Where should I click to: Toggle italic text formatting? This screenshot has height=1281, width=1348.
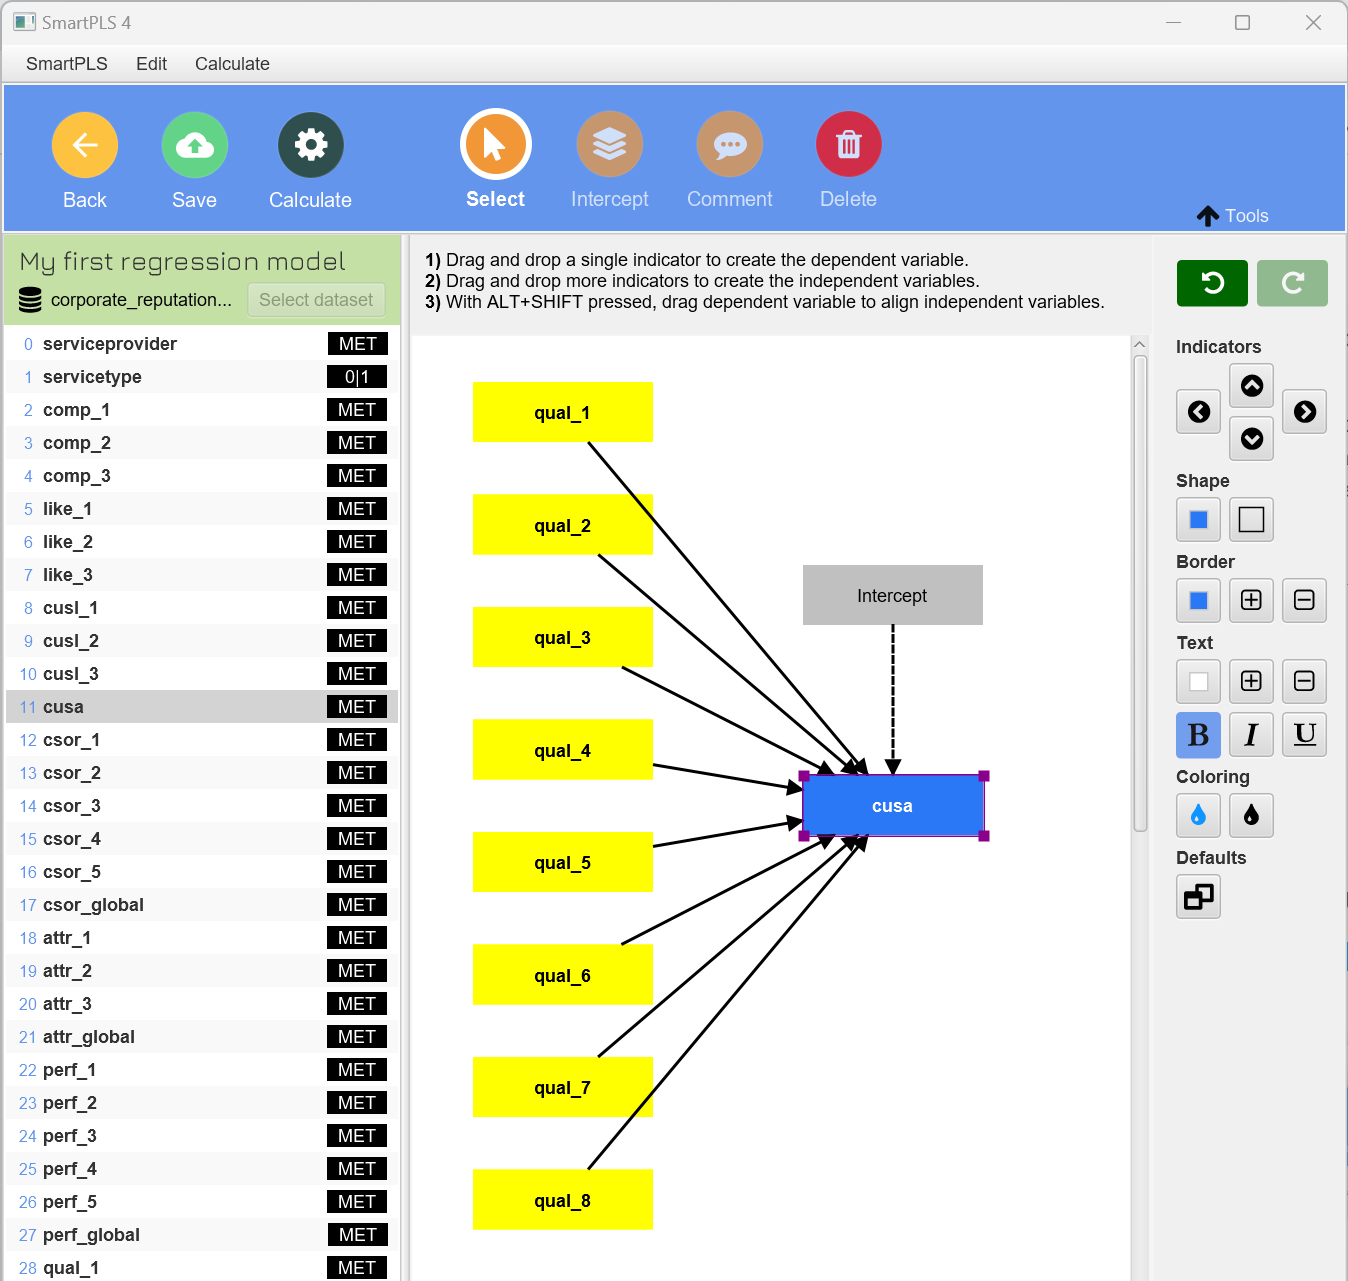(x=1251, y=735)
